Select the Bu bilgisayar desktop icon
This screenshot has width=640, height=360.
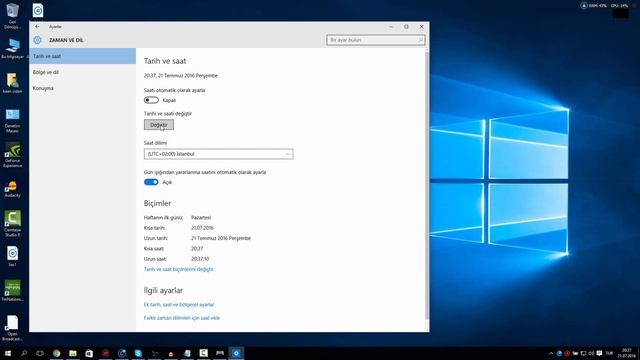coord(13,49)
